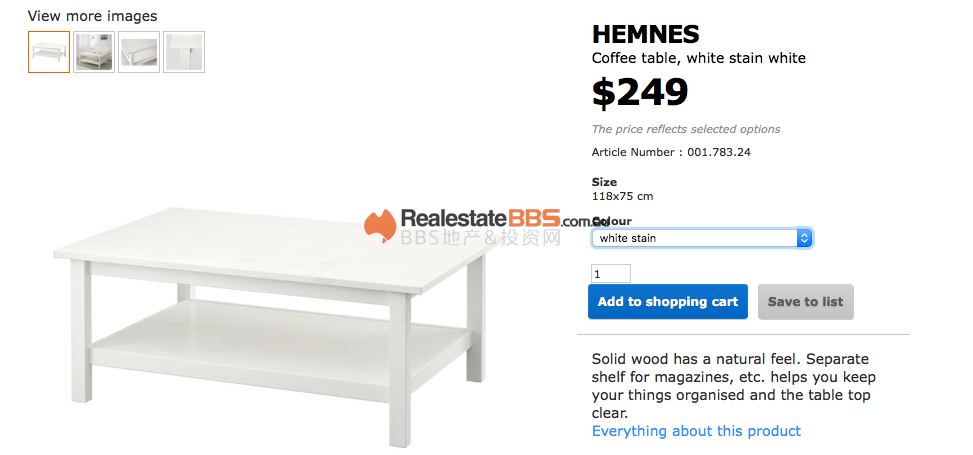Click the View more images label

pyautogui.click(x=92, y=16)
